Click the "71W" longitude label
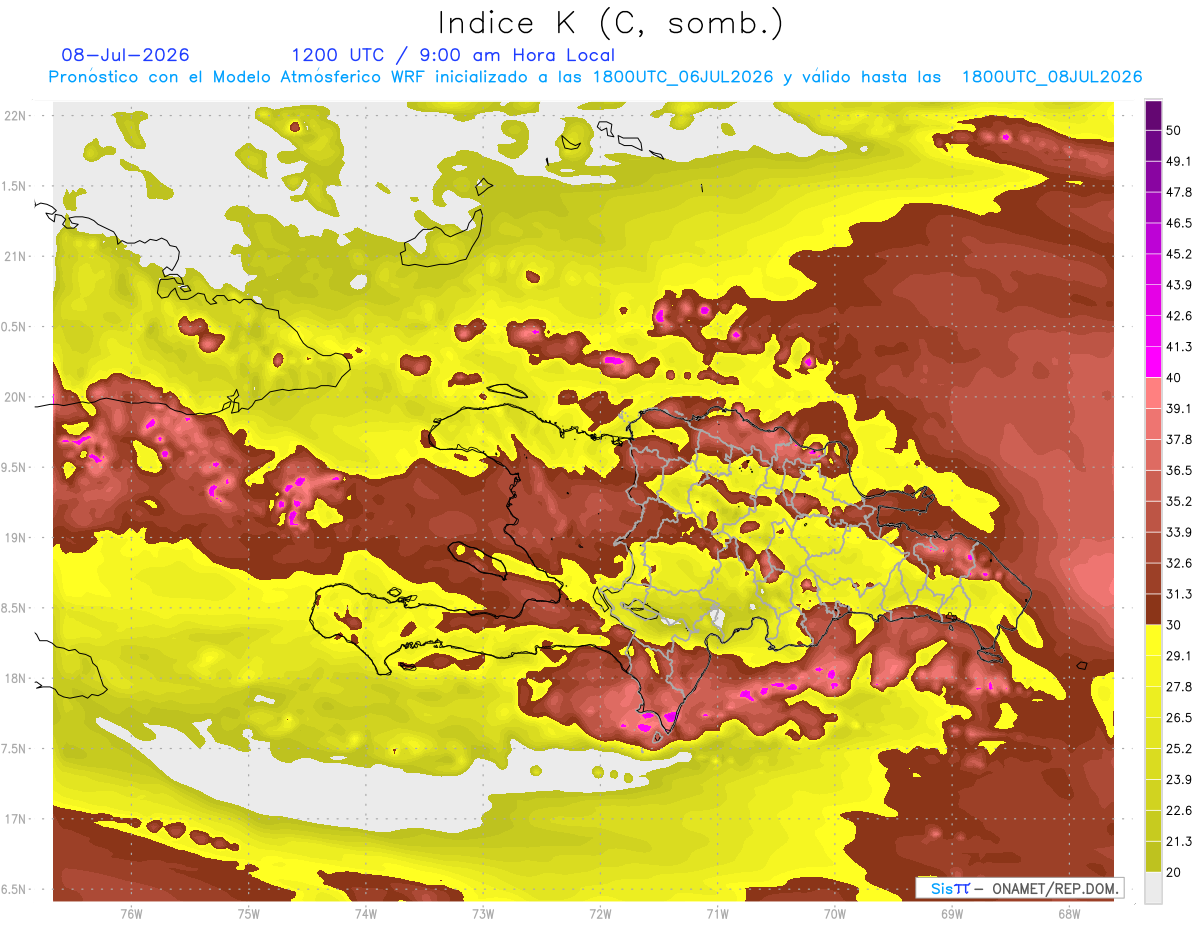Viewport: 1200px width, 927px height. point(717,913)
